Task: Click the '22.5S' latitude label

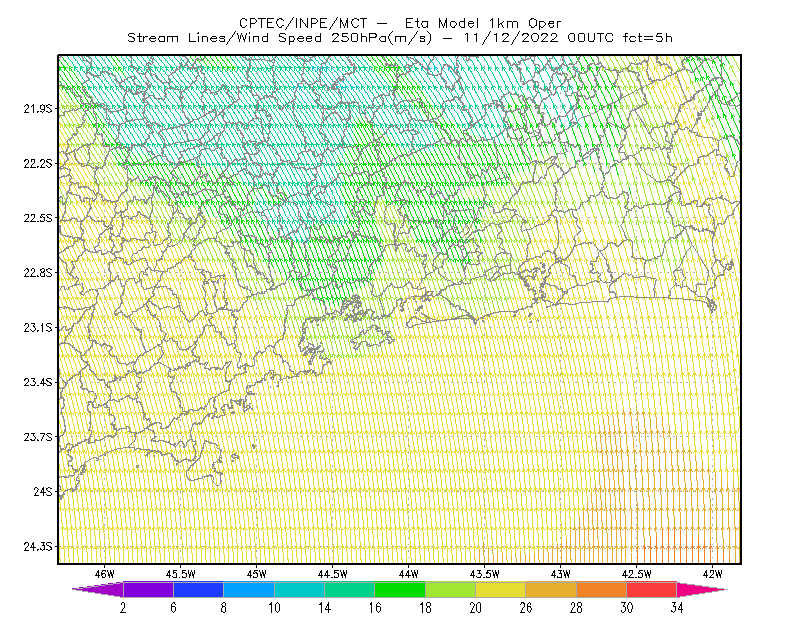Action: click(37, 218)
